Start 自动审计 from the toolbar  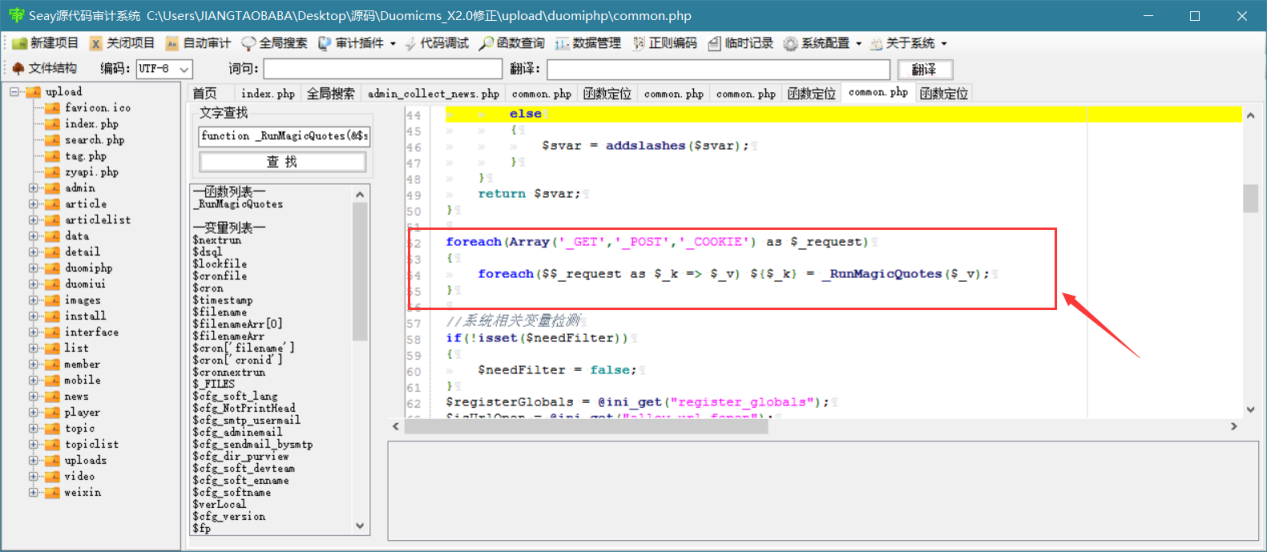point(198,43)
